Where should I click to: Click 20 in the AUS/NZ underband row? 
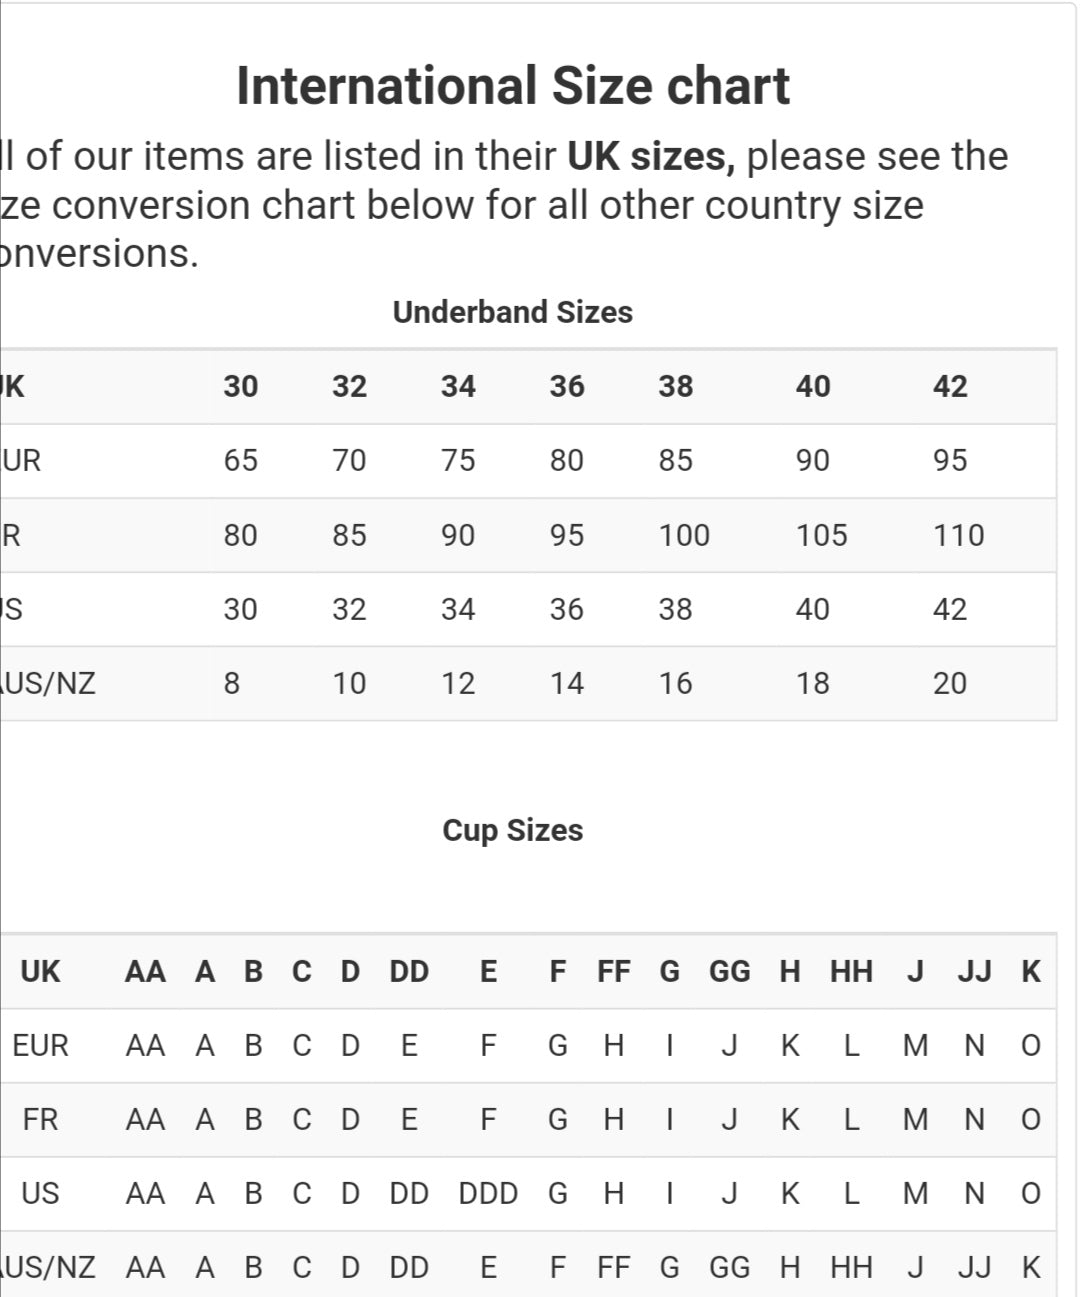click(949, 683)
